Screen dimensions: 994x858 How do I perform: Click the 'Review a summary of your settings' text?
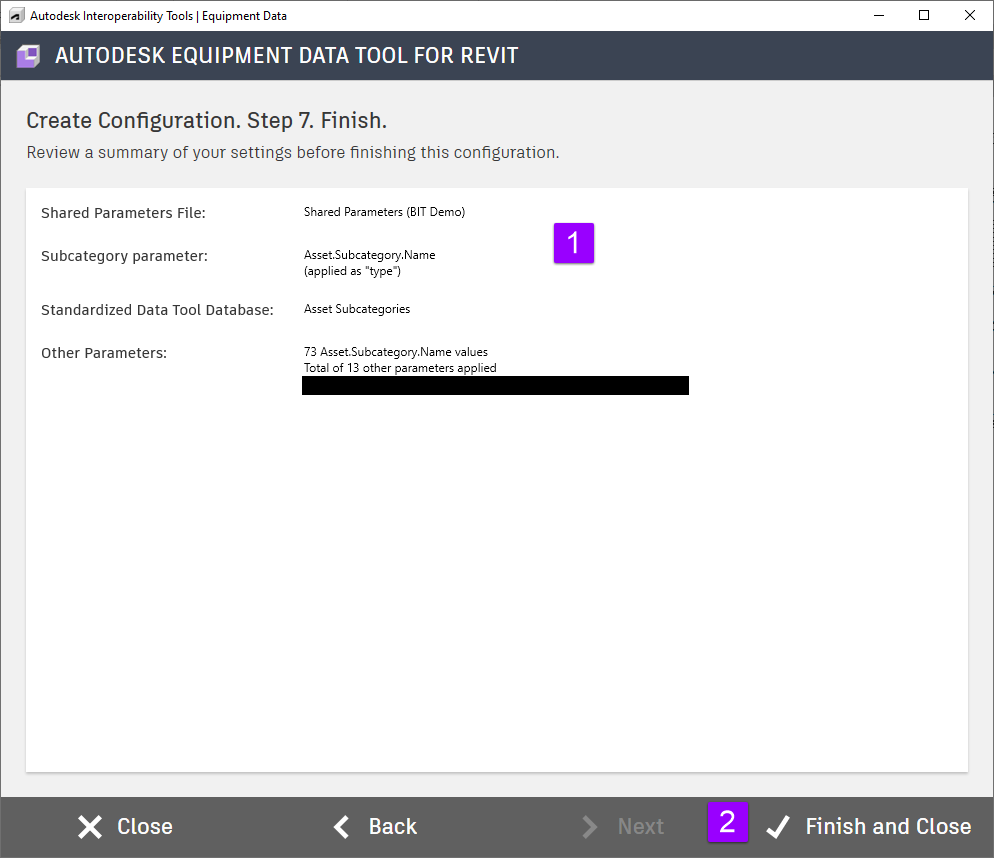[293, 153]
